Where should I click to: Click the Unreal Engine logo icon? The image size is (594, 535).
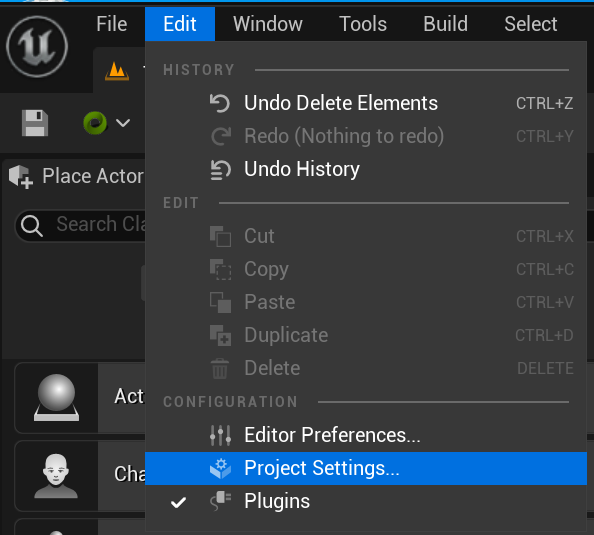coord(37,47)
